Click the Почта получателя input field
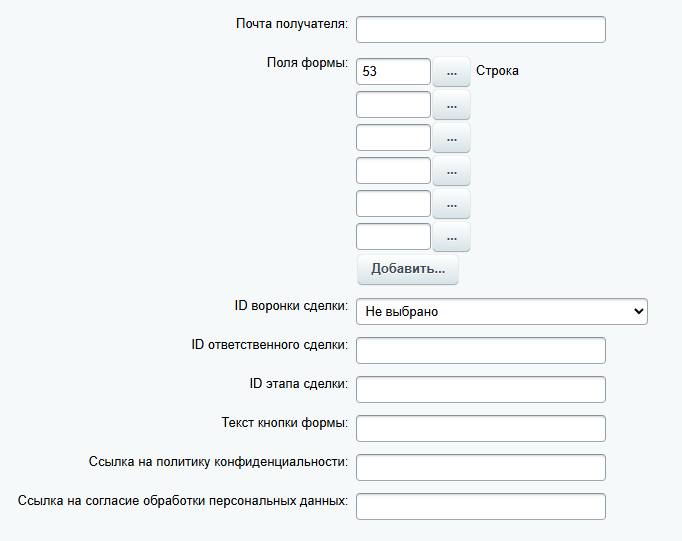This screenshot has height=541, width=682. (480, 29)
